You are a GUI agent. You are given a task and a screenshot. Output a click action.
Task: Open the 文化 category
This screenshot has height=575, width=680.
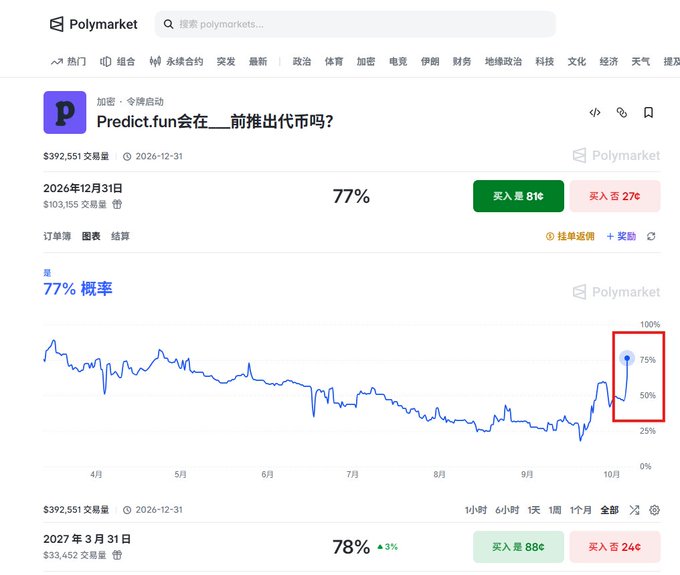(577, 62)
